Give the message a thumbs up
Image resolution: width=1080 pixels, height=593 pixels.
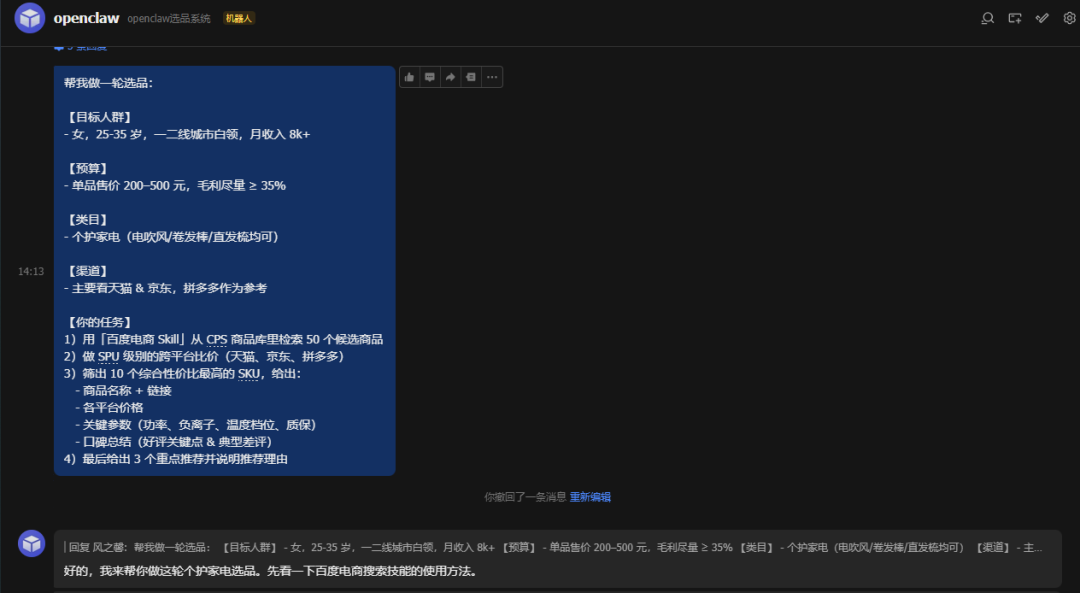coord(409,77)
